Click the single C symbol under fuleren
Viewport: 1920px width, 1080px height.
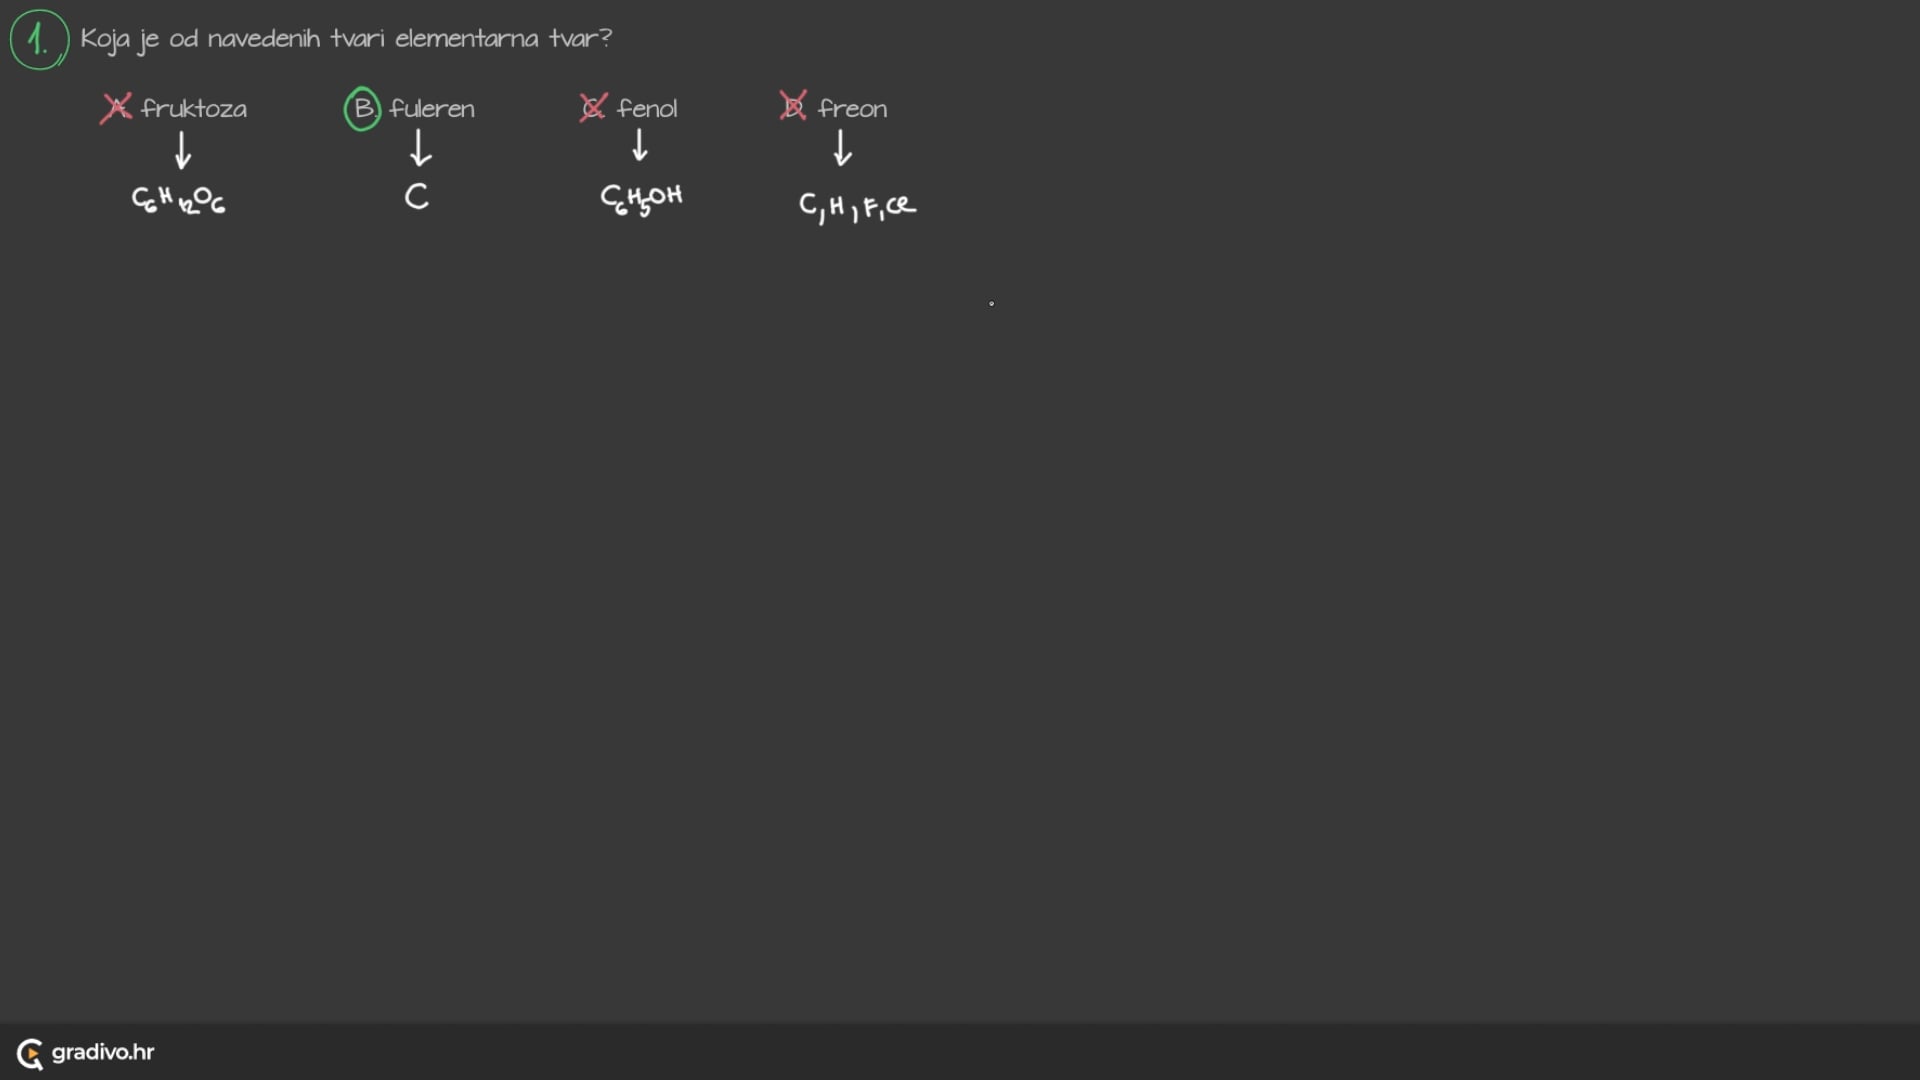pos(417,196)
